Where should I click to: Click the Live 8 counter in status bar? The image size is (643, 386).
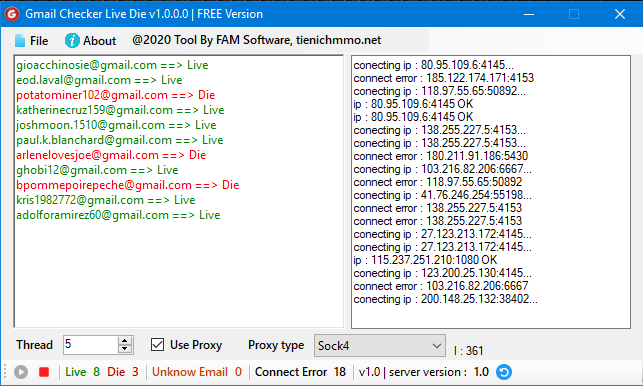[x=82, y=372]
